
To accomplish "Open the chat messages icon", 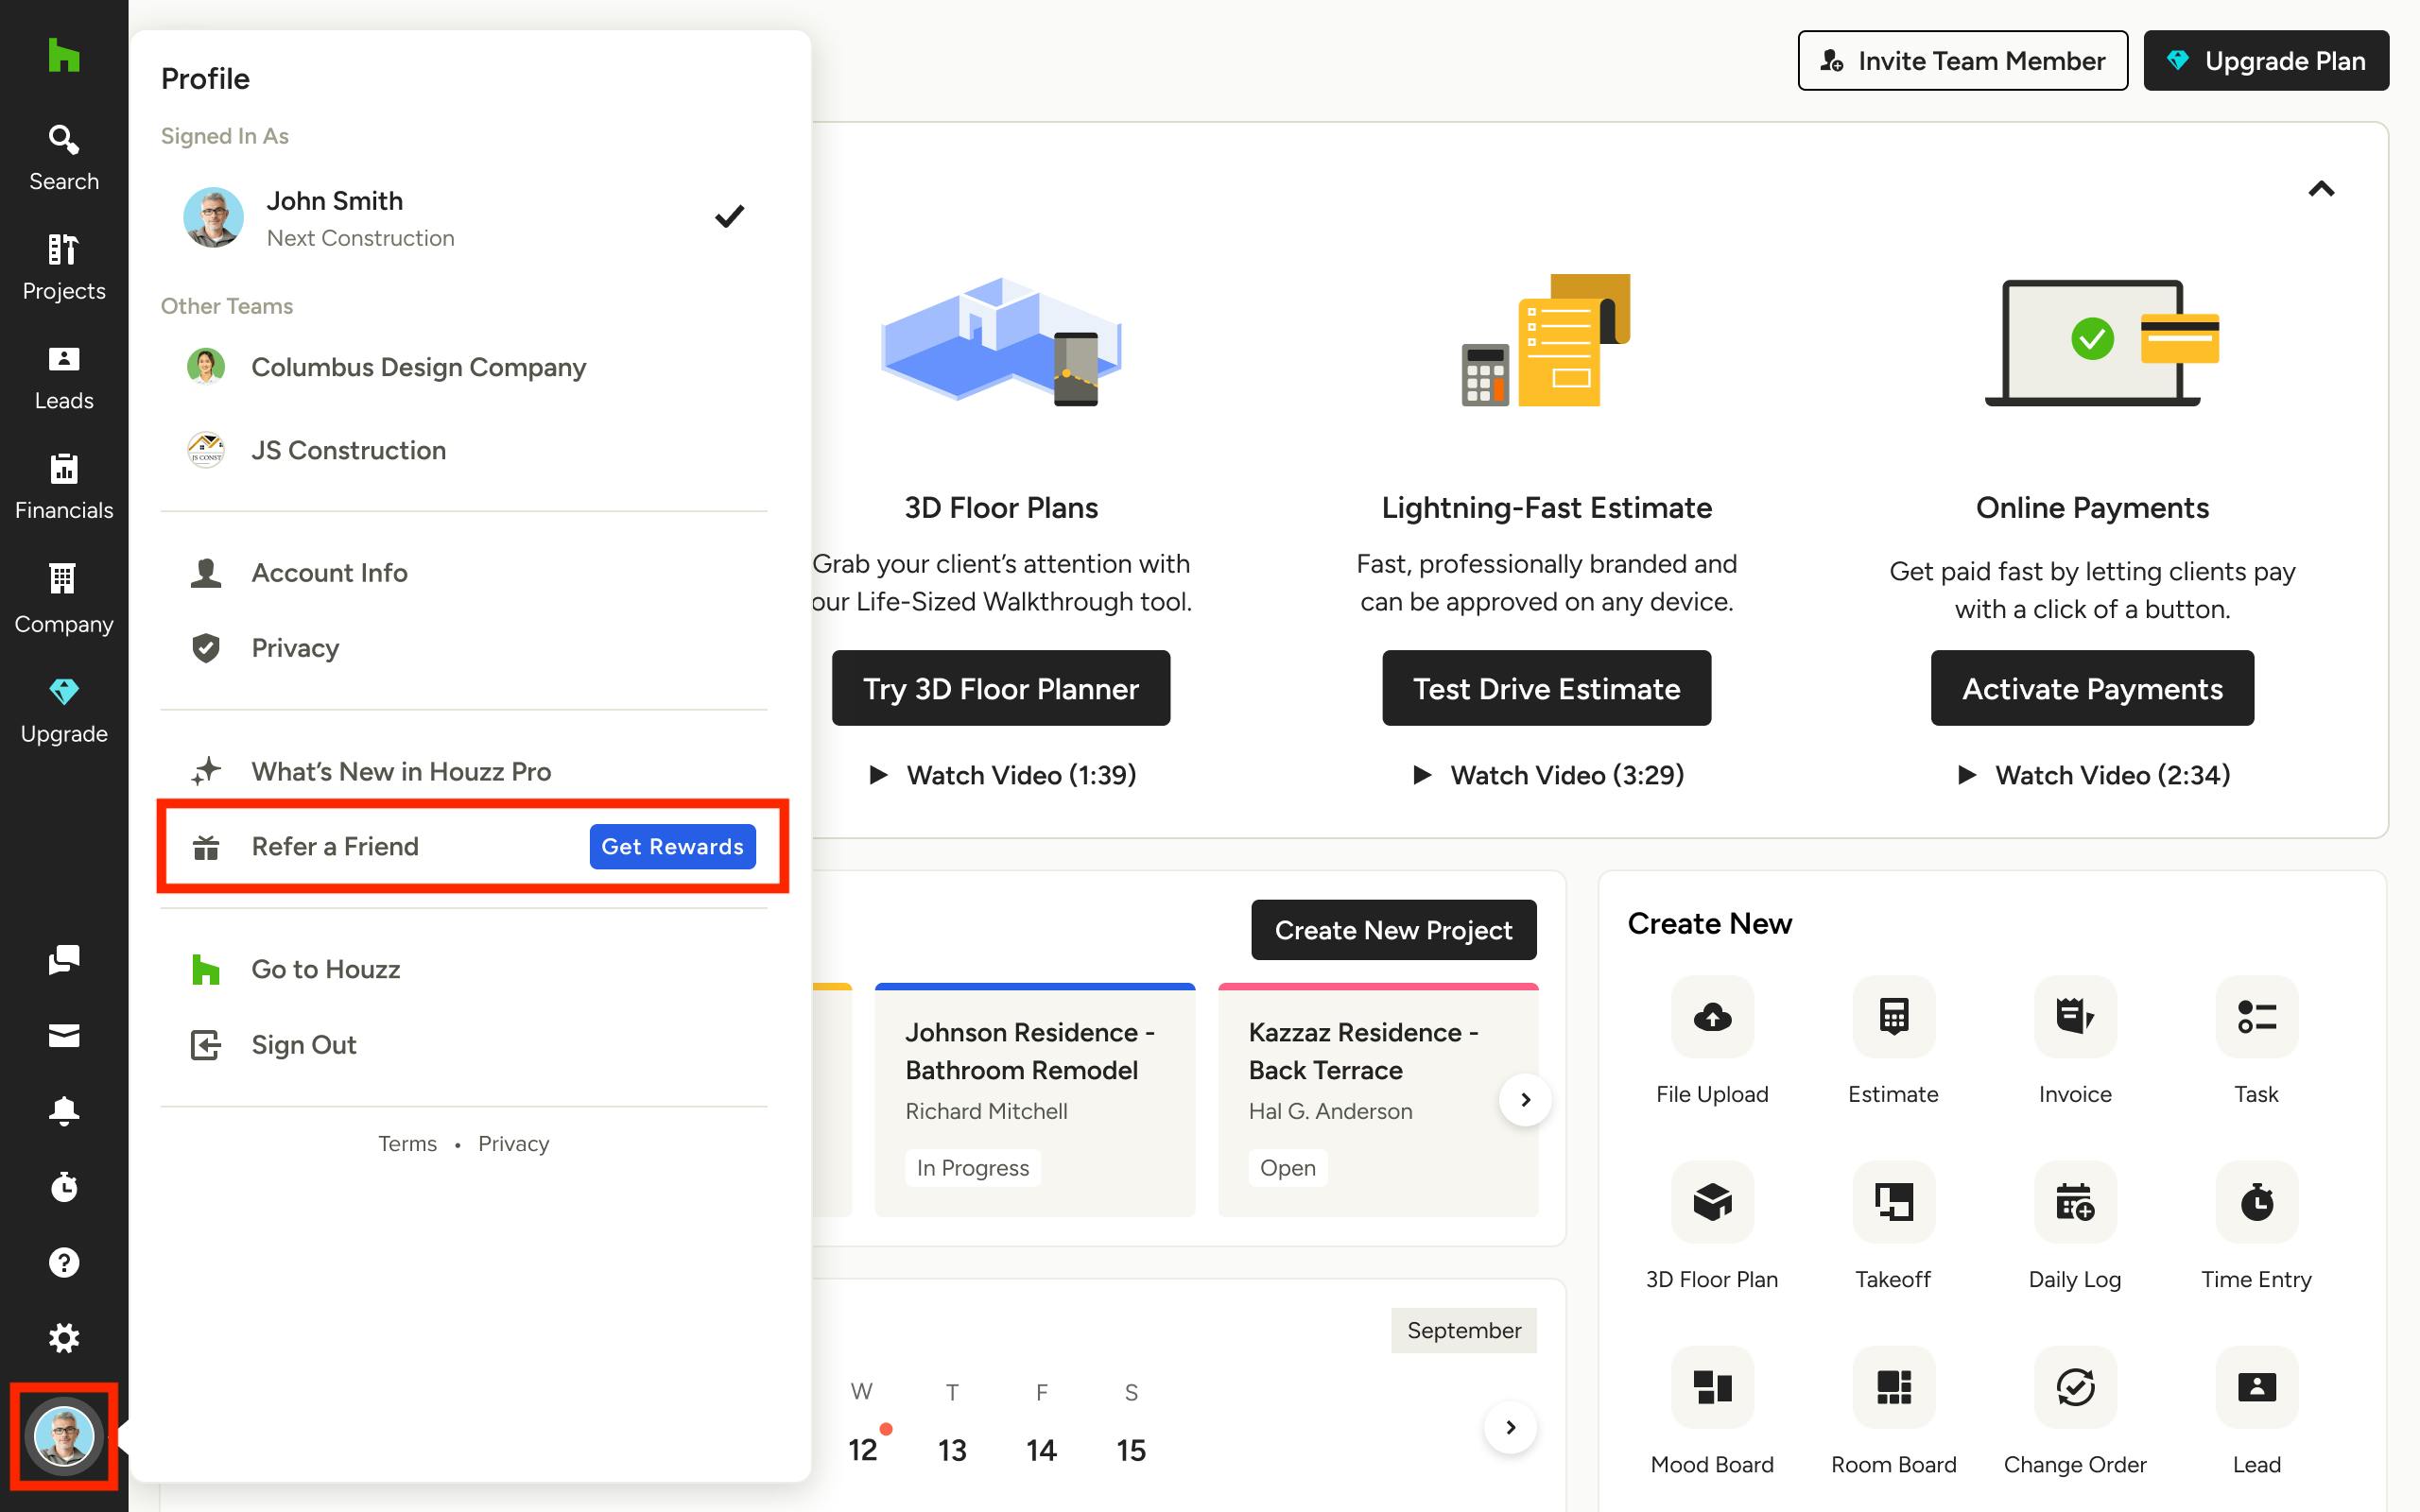I will tap(64, 960).
